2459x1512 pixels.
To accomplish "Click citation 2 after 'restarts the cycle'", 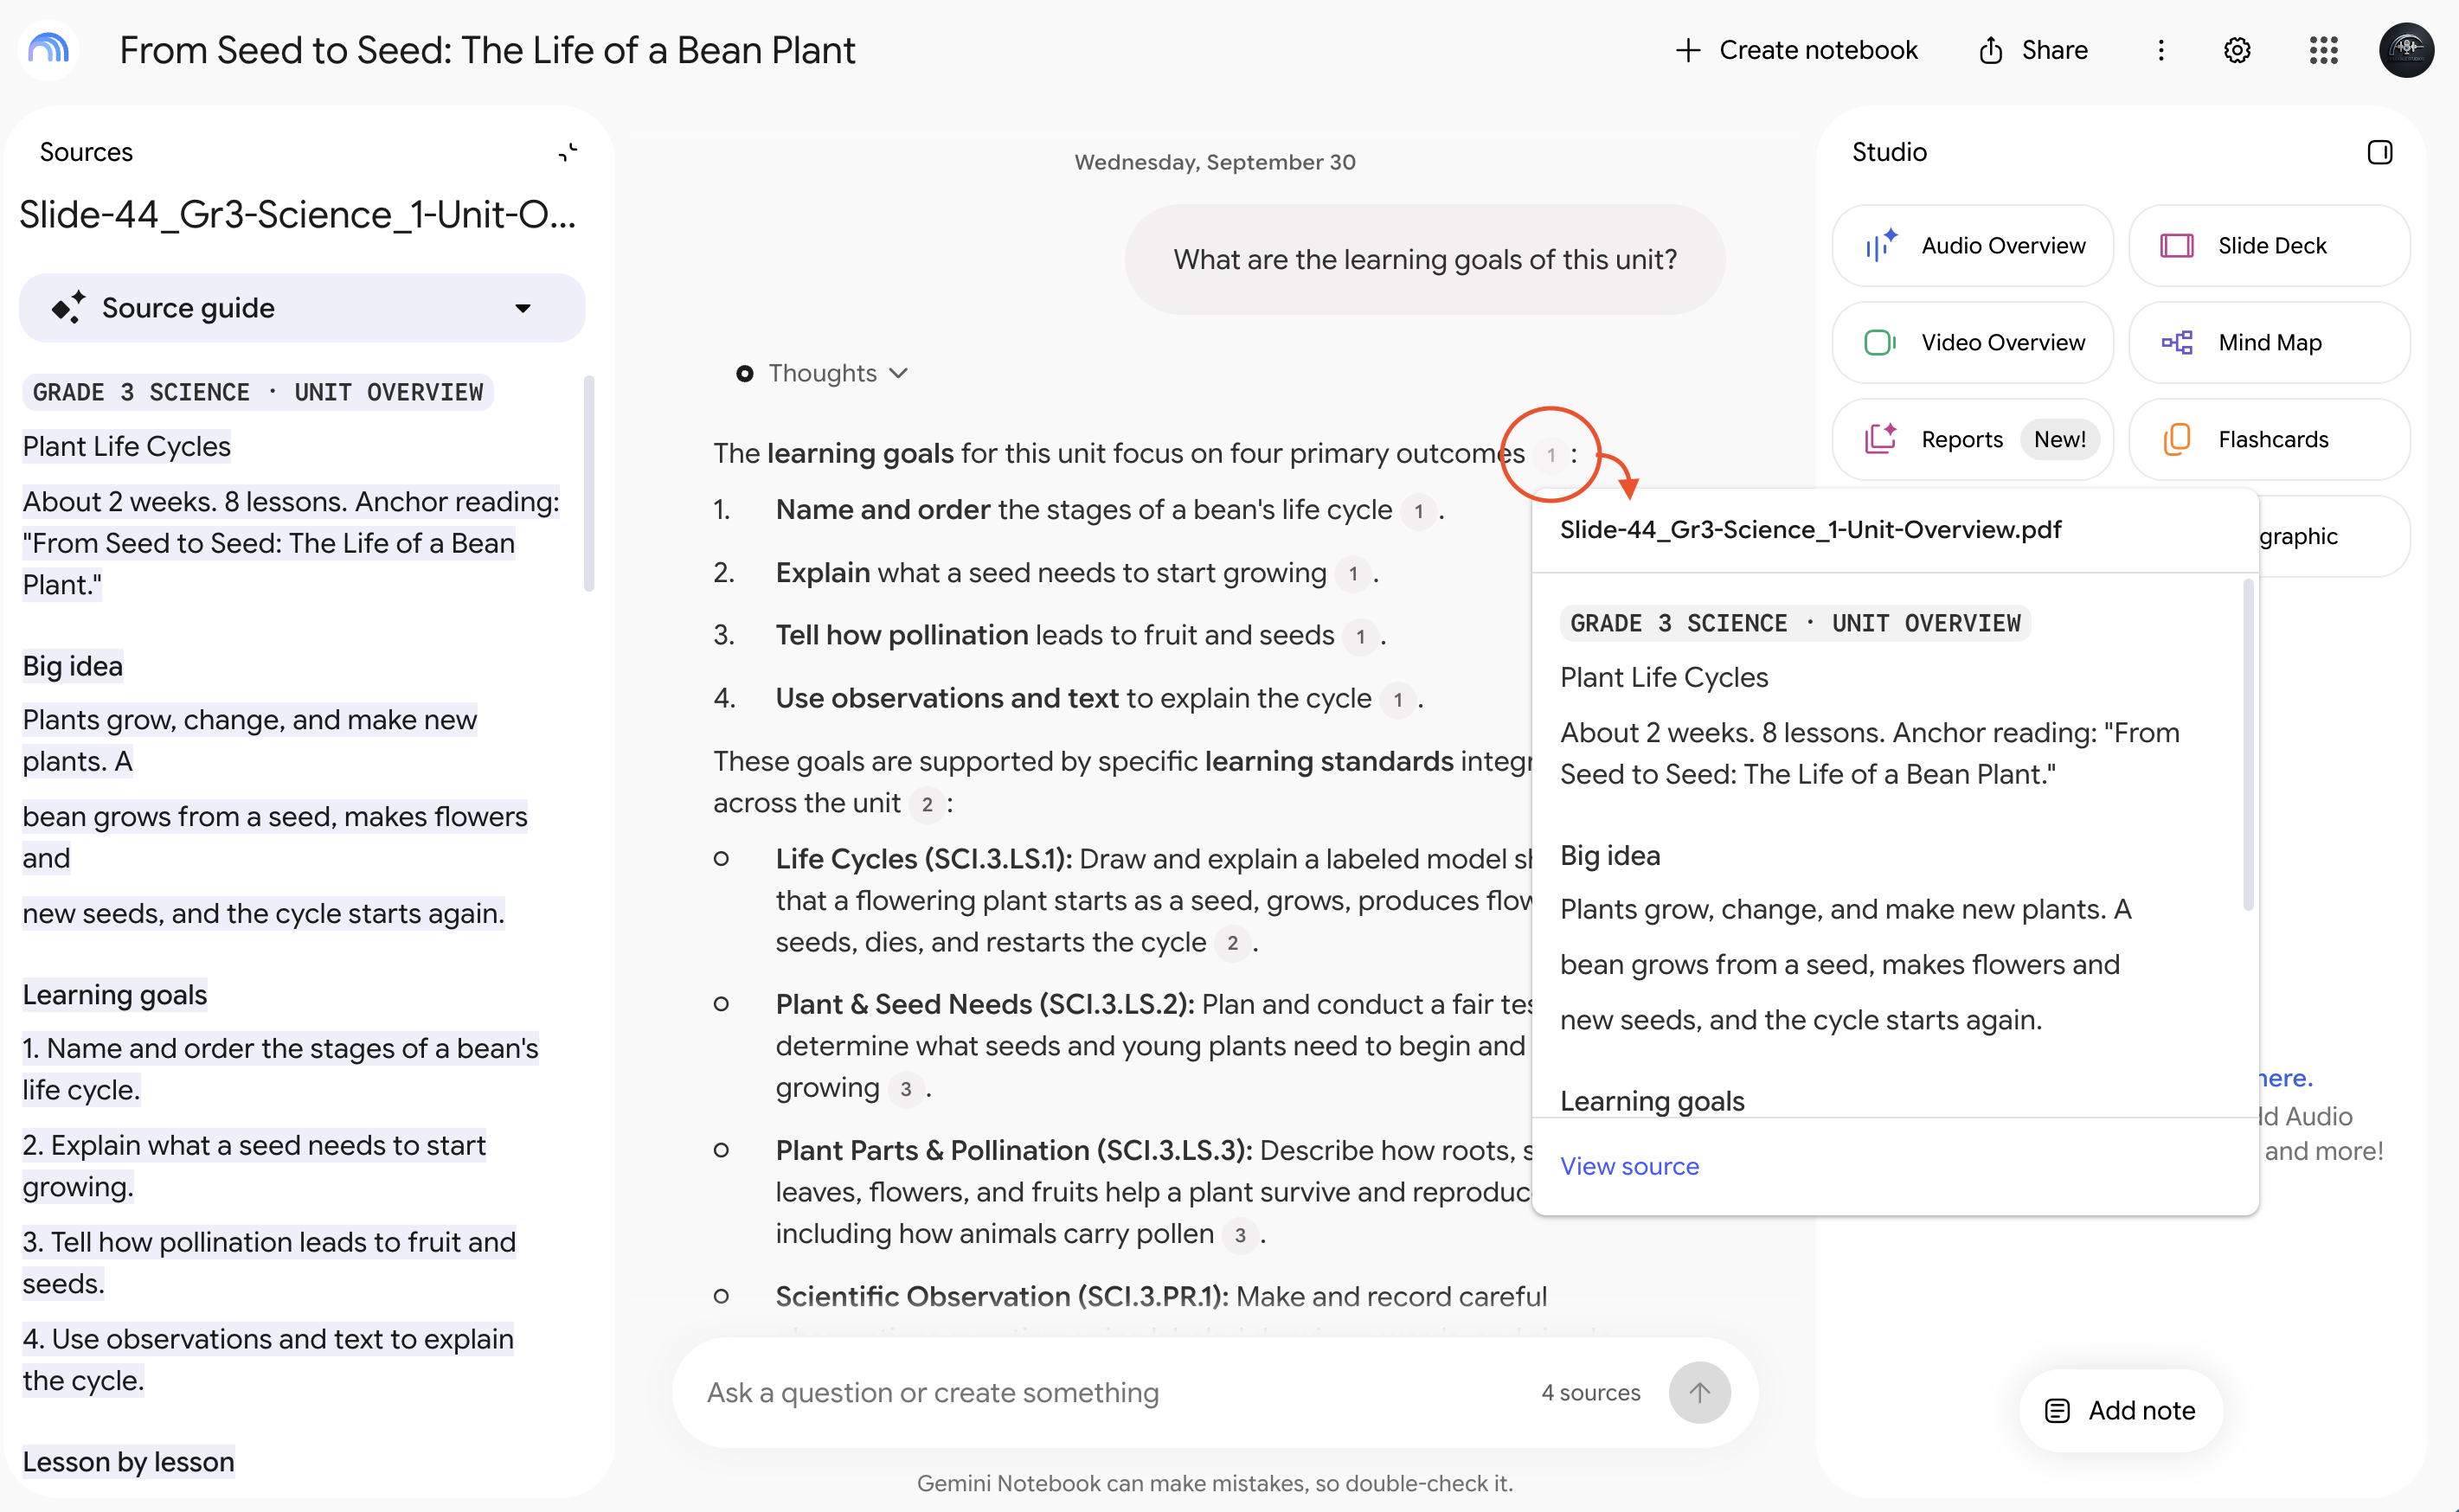I will coord(1232,943).
